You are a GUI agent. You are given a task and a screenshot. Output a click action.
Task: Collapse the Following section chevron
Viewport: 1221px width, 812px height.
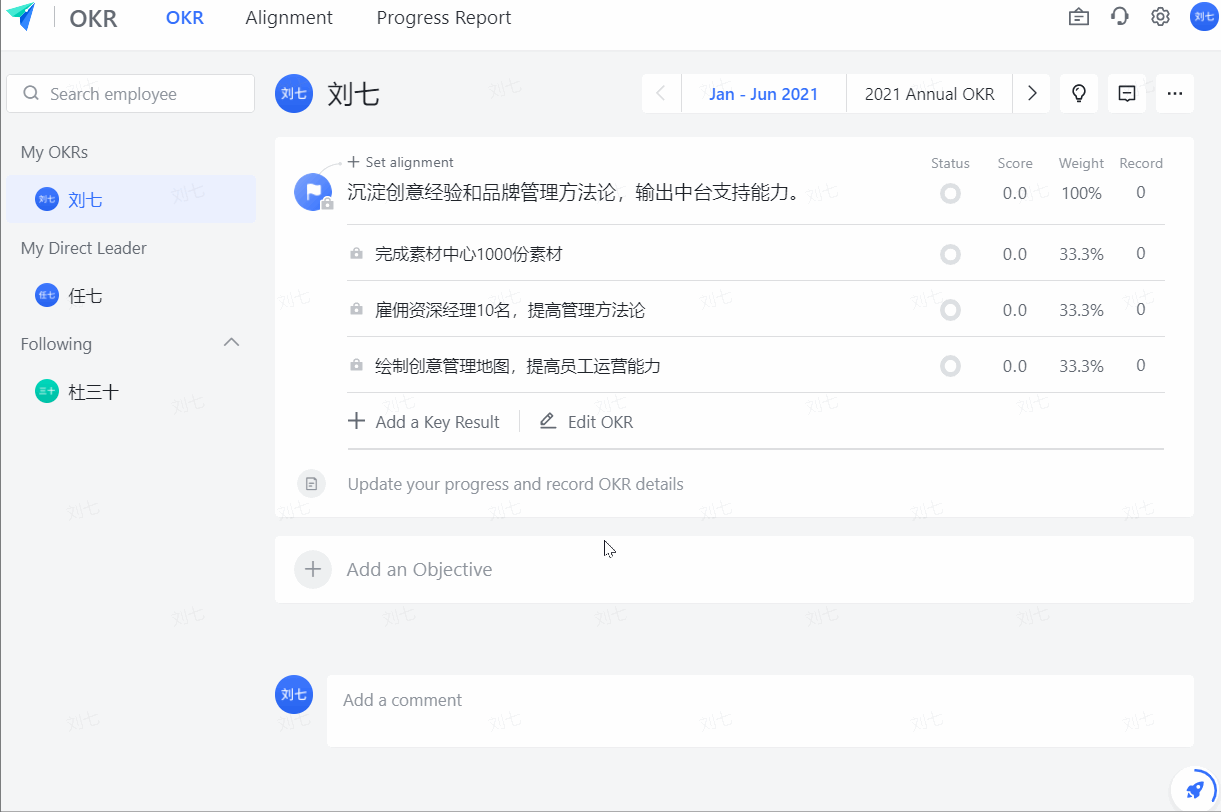click(231, 342)
